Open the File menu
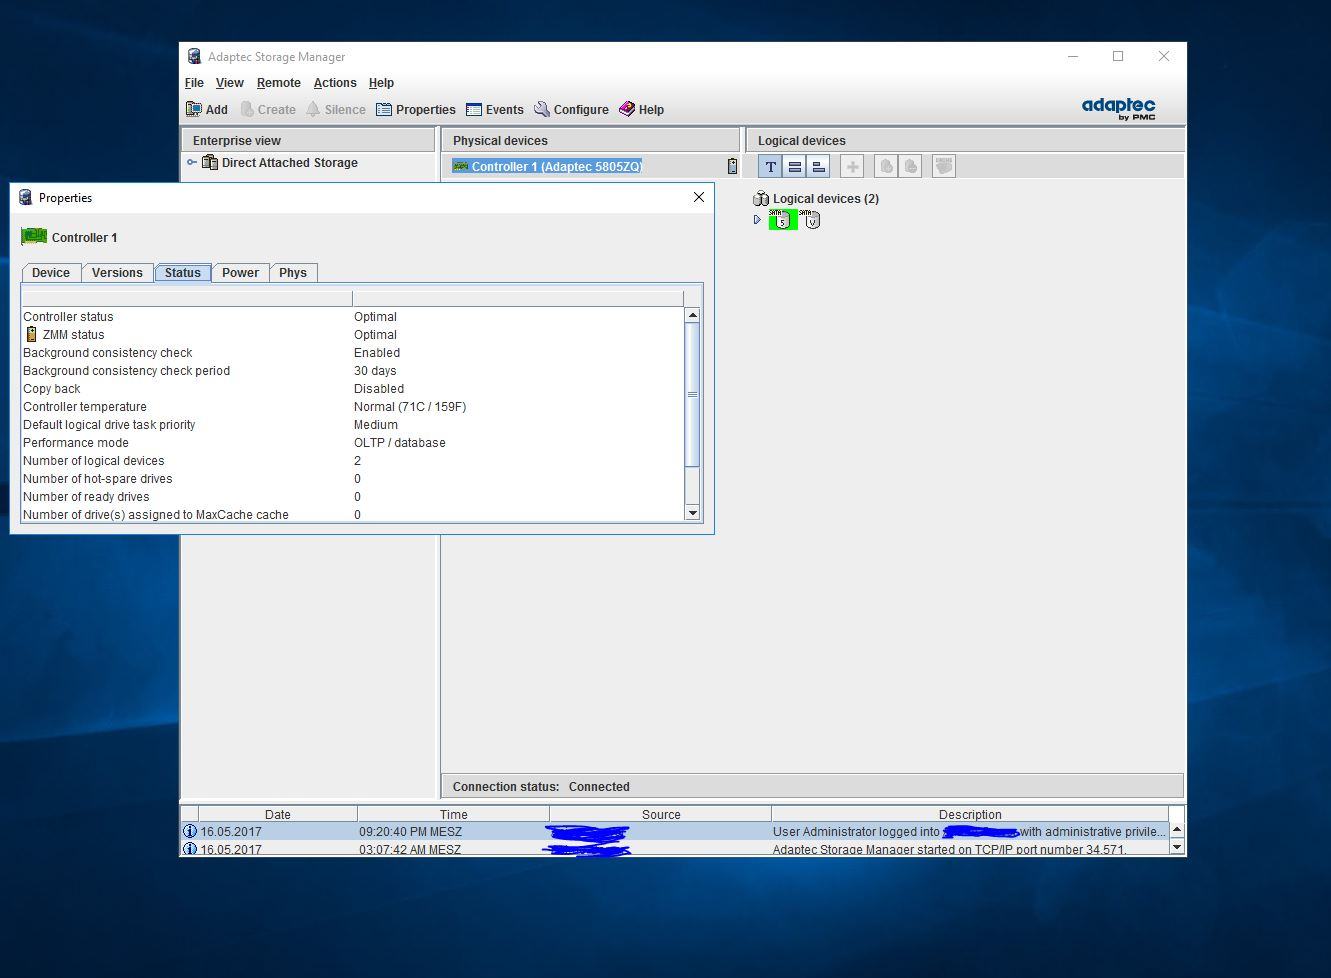 (194, 83)
